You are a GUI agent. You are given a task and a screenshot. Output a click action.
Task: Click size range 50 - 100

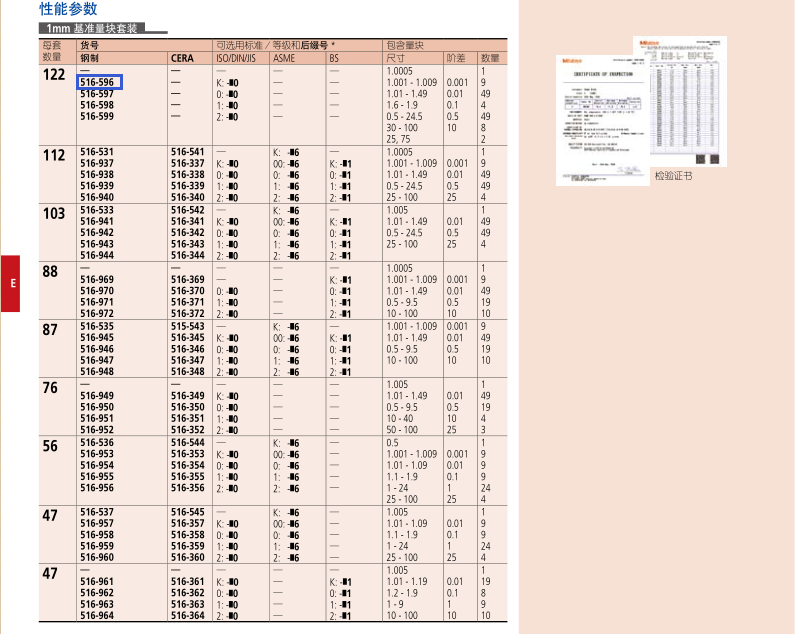pos(402,430)
